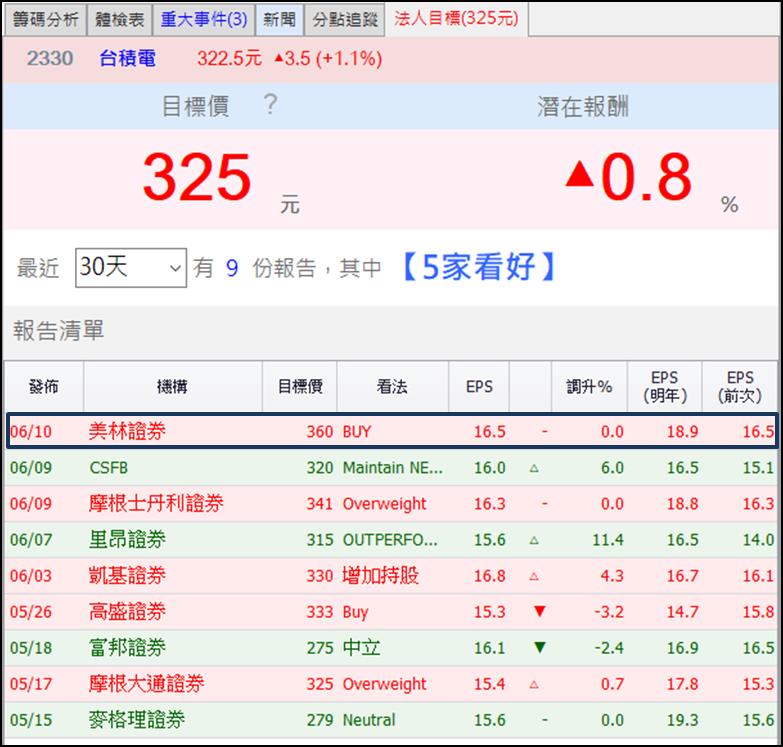Open the 籌碼分析 tab
This screenshot has width=783, height=747.
[45, 19]
